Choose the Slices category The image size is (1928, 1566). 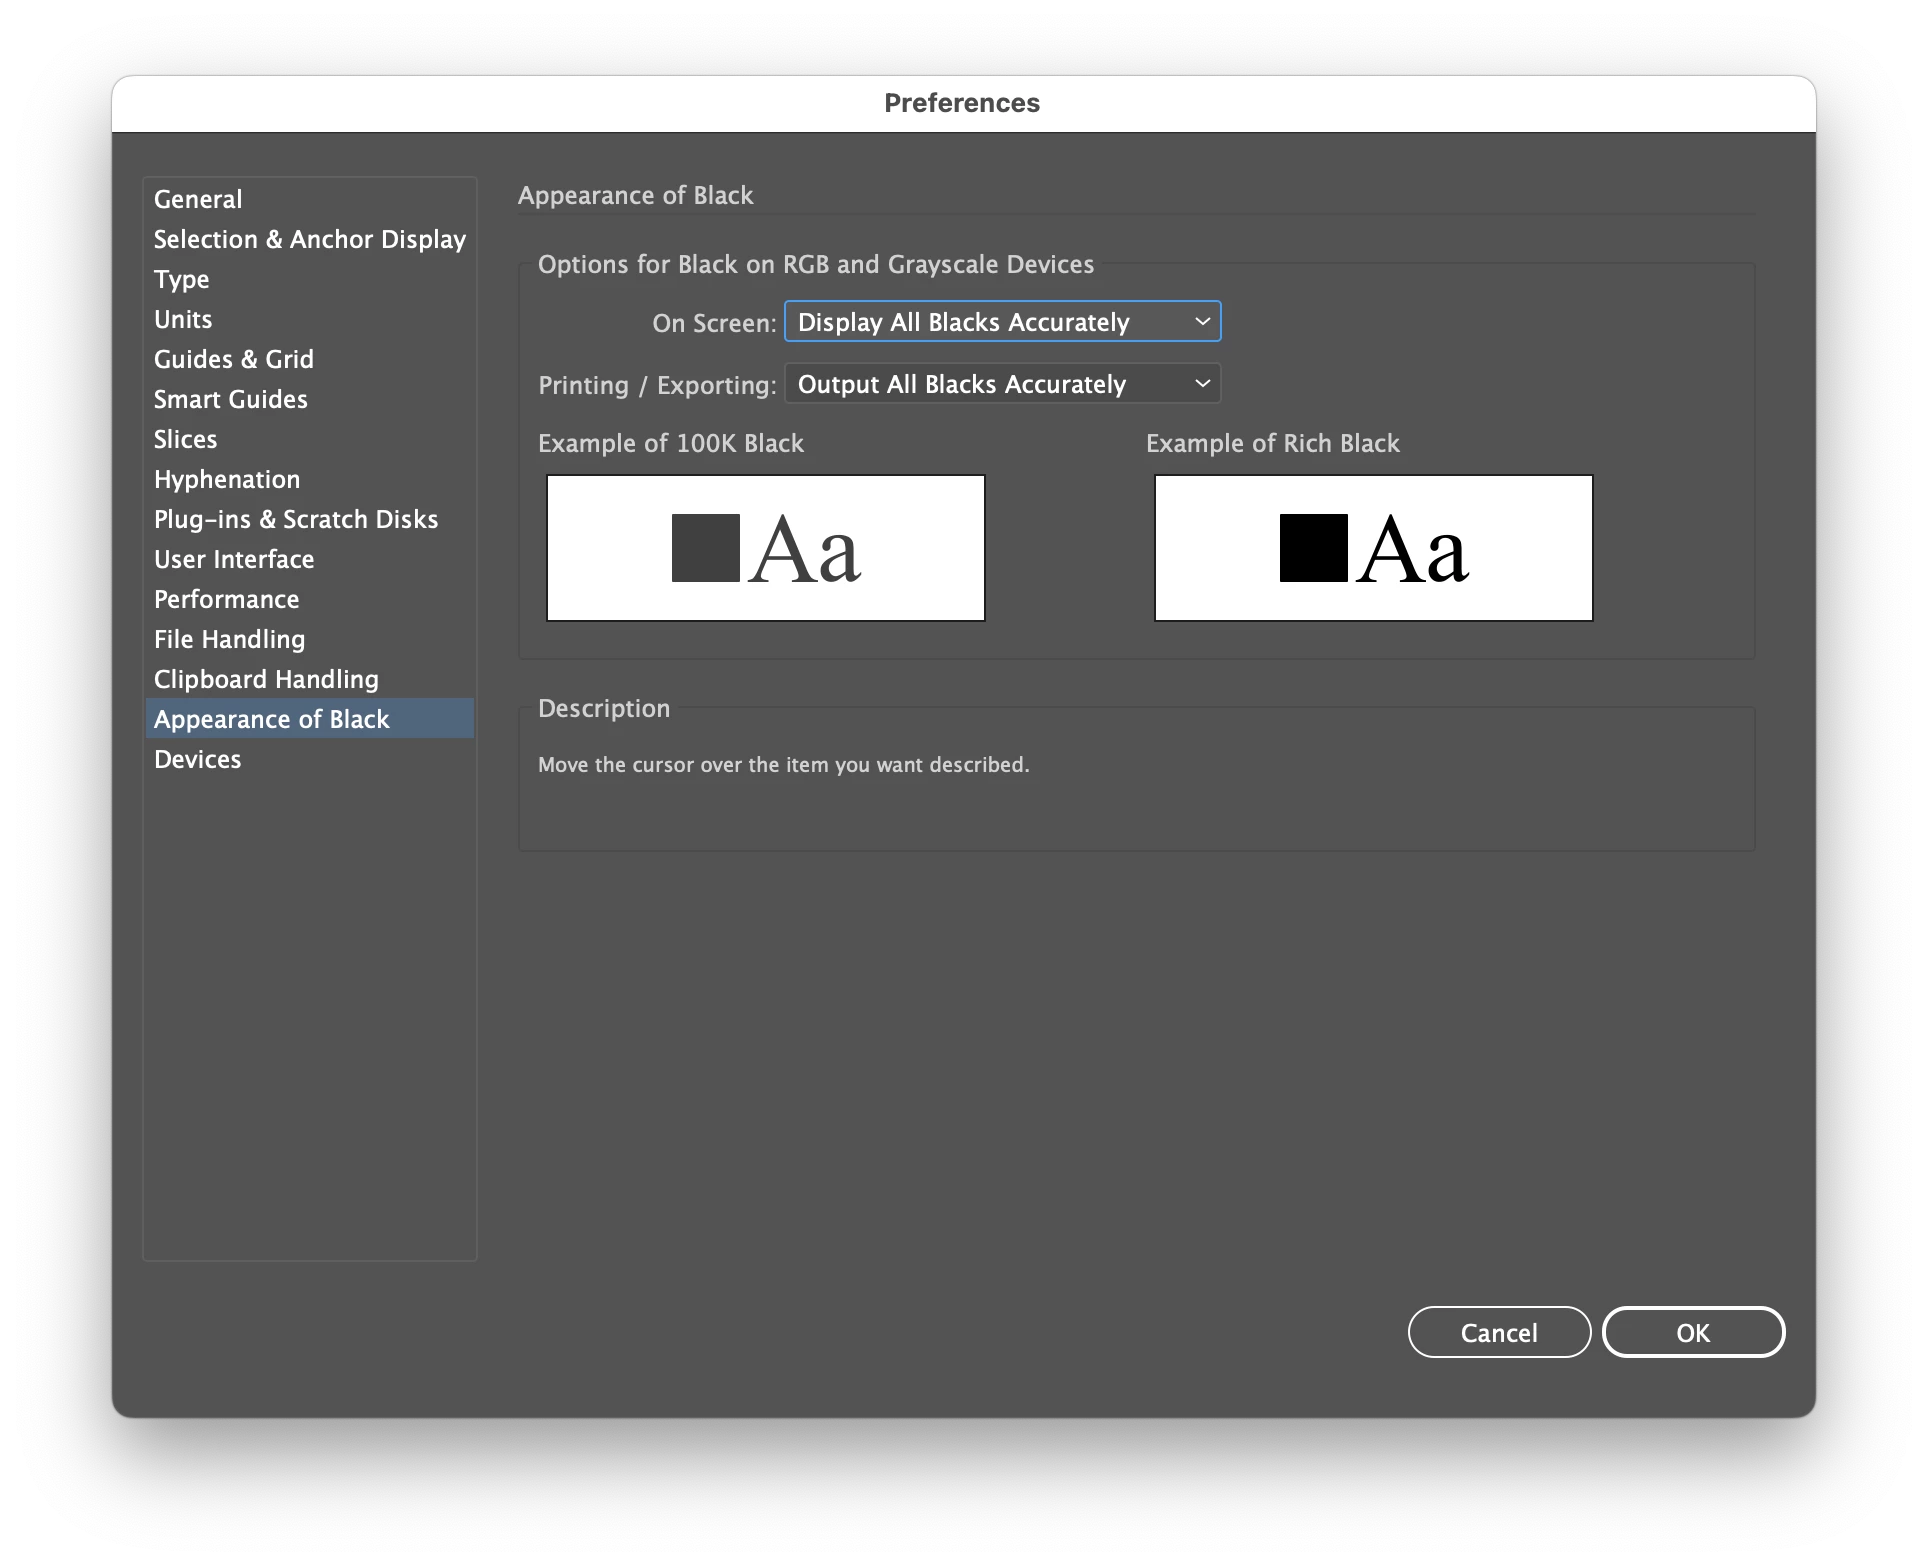(186, 439)
